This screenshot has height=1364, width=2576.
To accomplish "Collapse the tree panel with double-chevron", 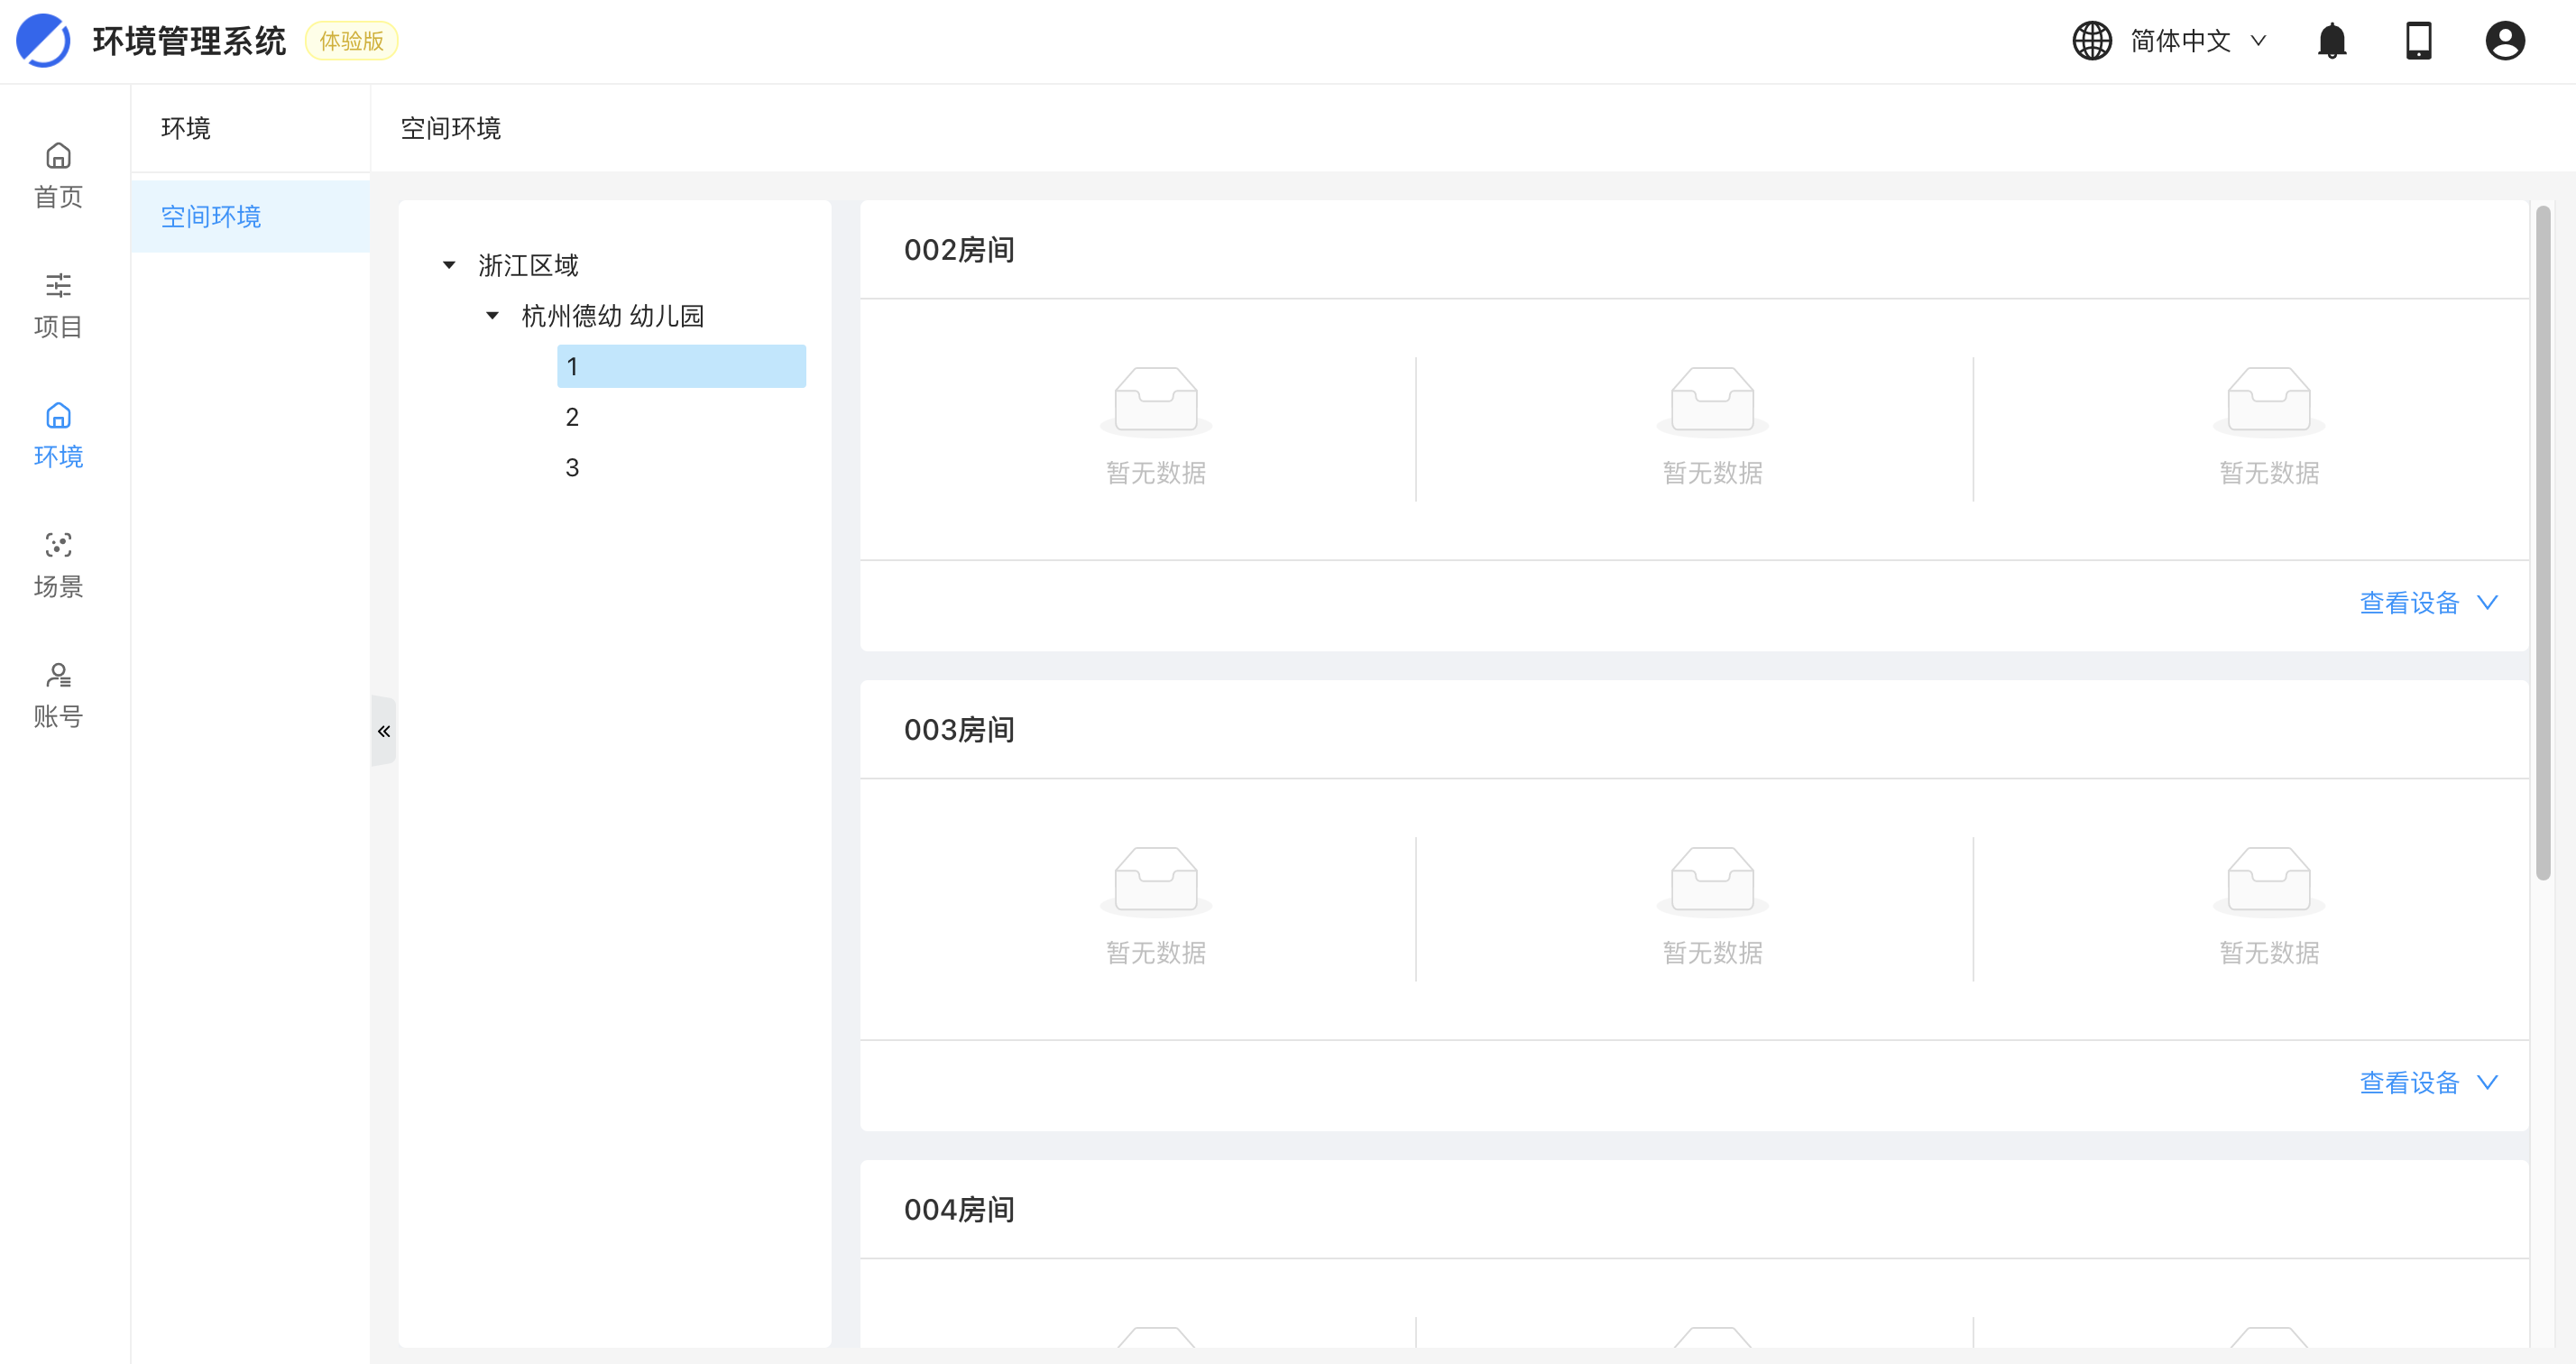I will click(x=384, y=731).
